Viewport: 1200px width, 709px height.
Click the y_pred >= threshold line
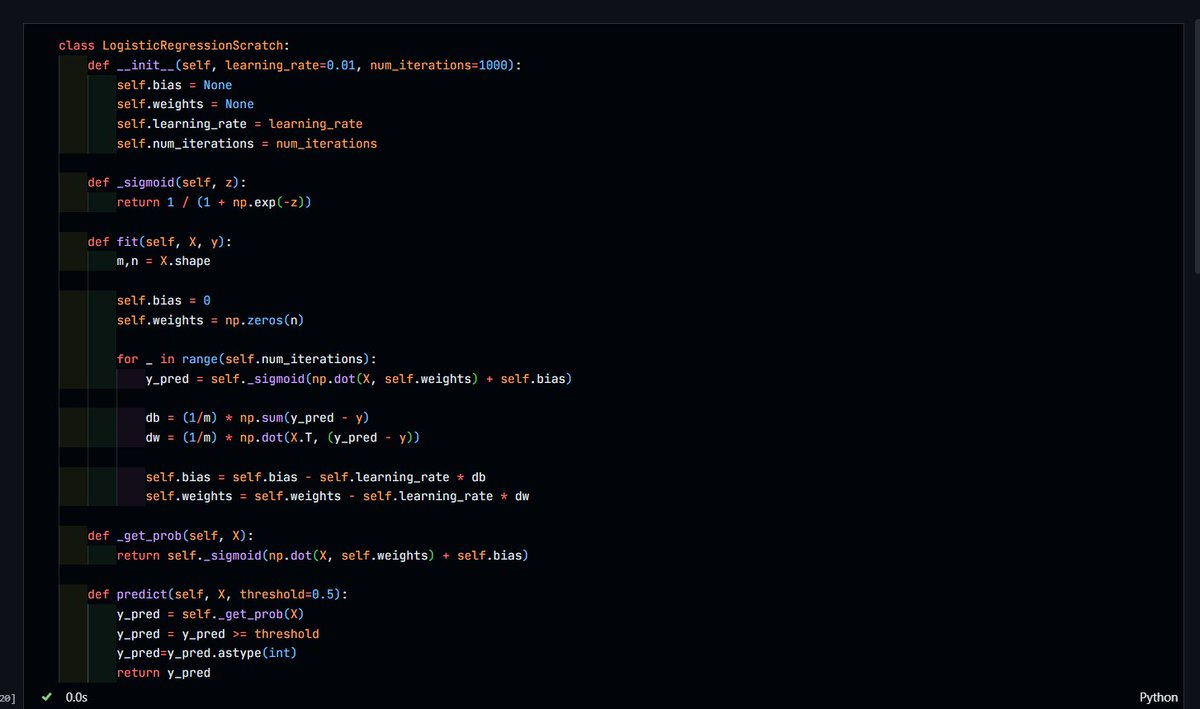coord(218,633)
